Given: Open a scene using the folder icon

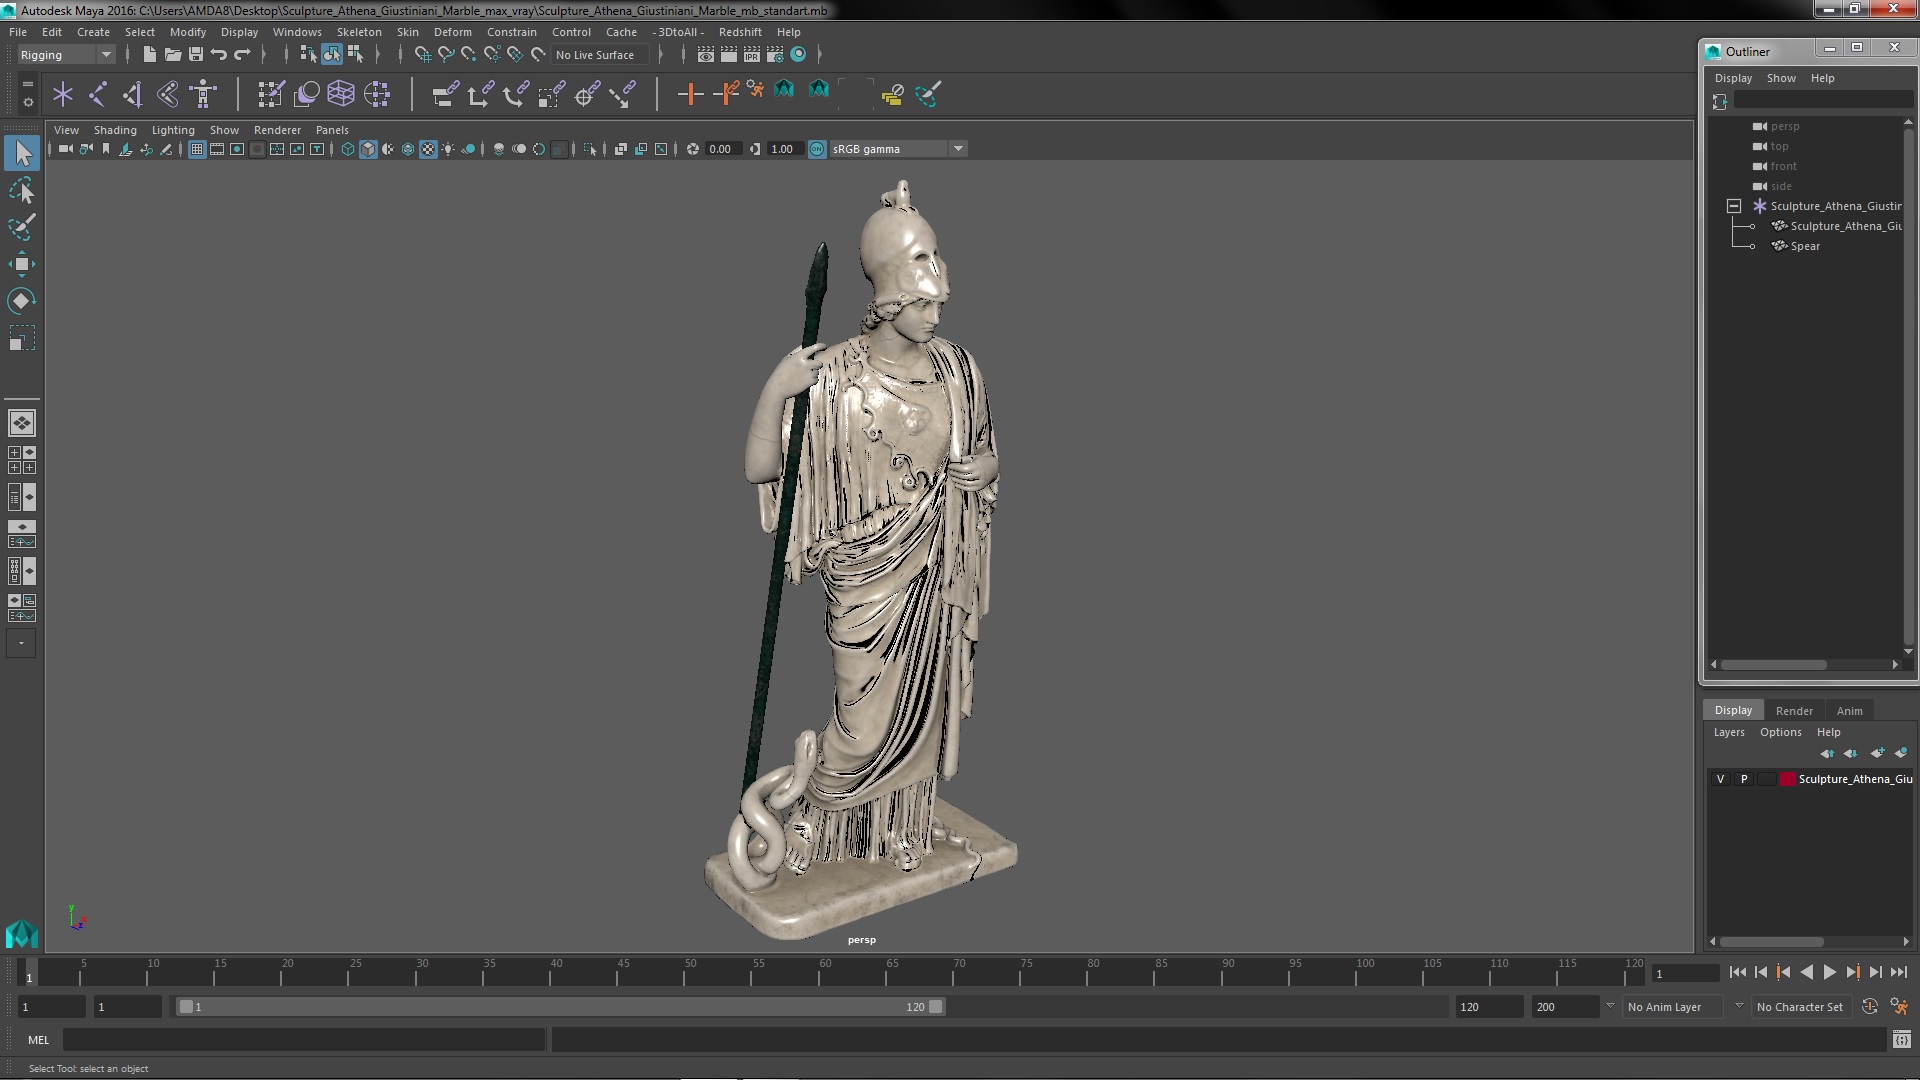Looking at the screenshot, I should 172,55.
